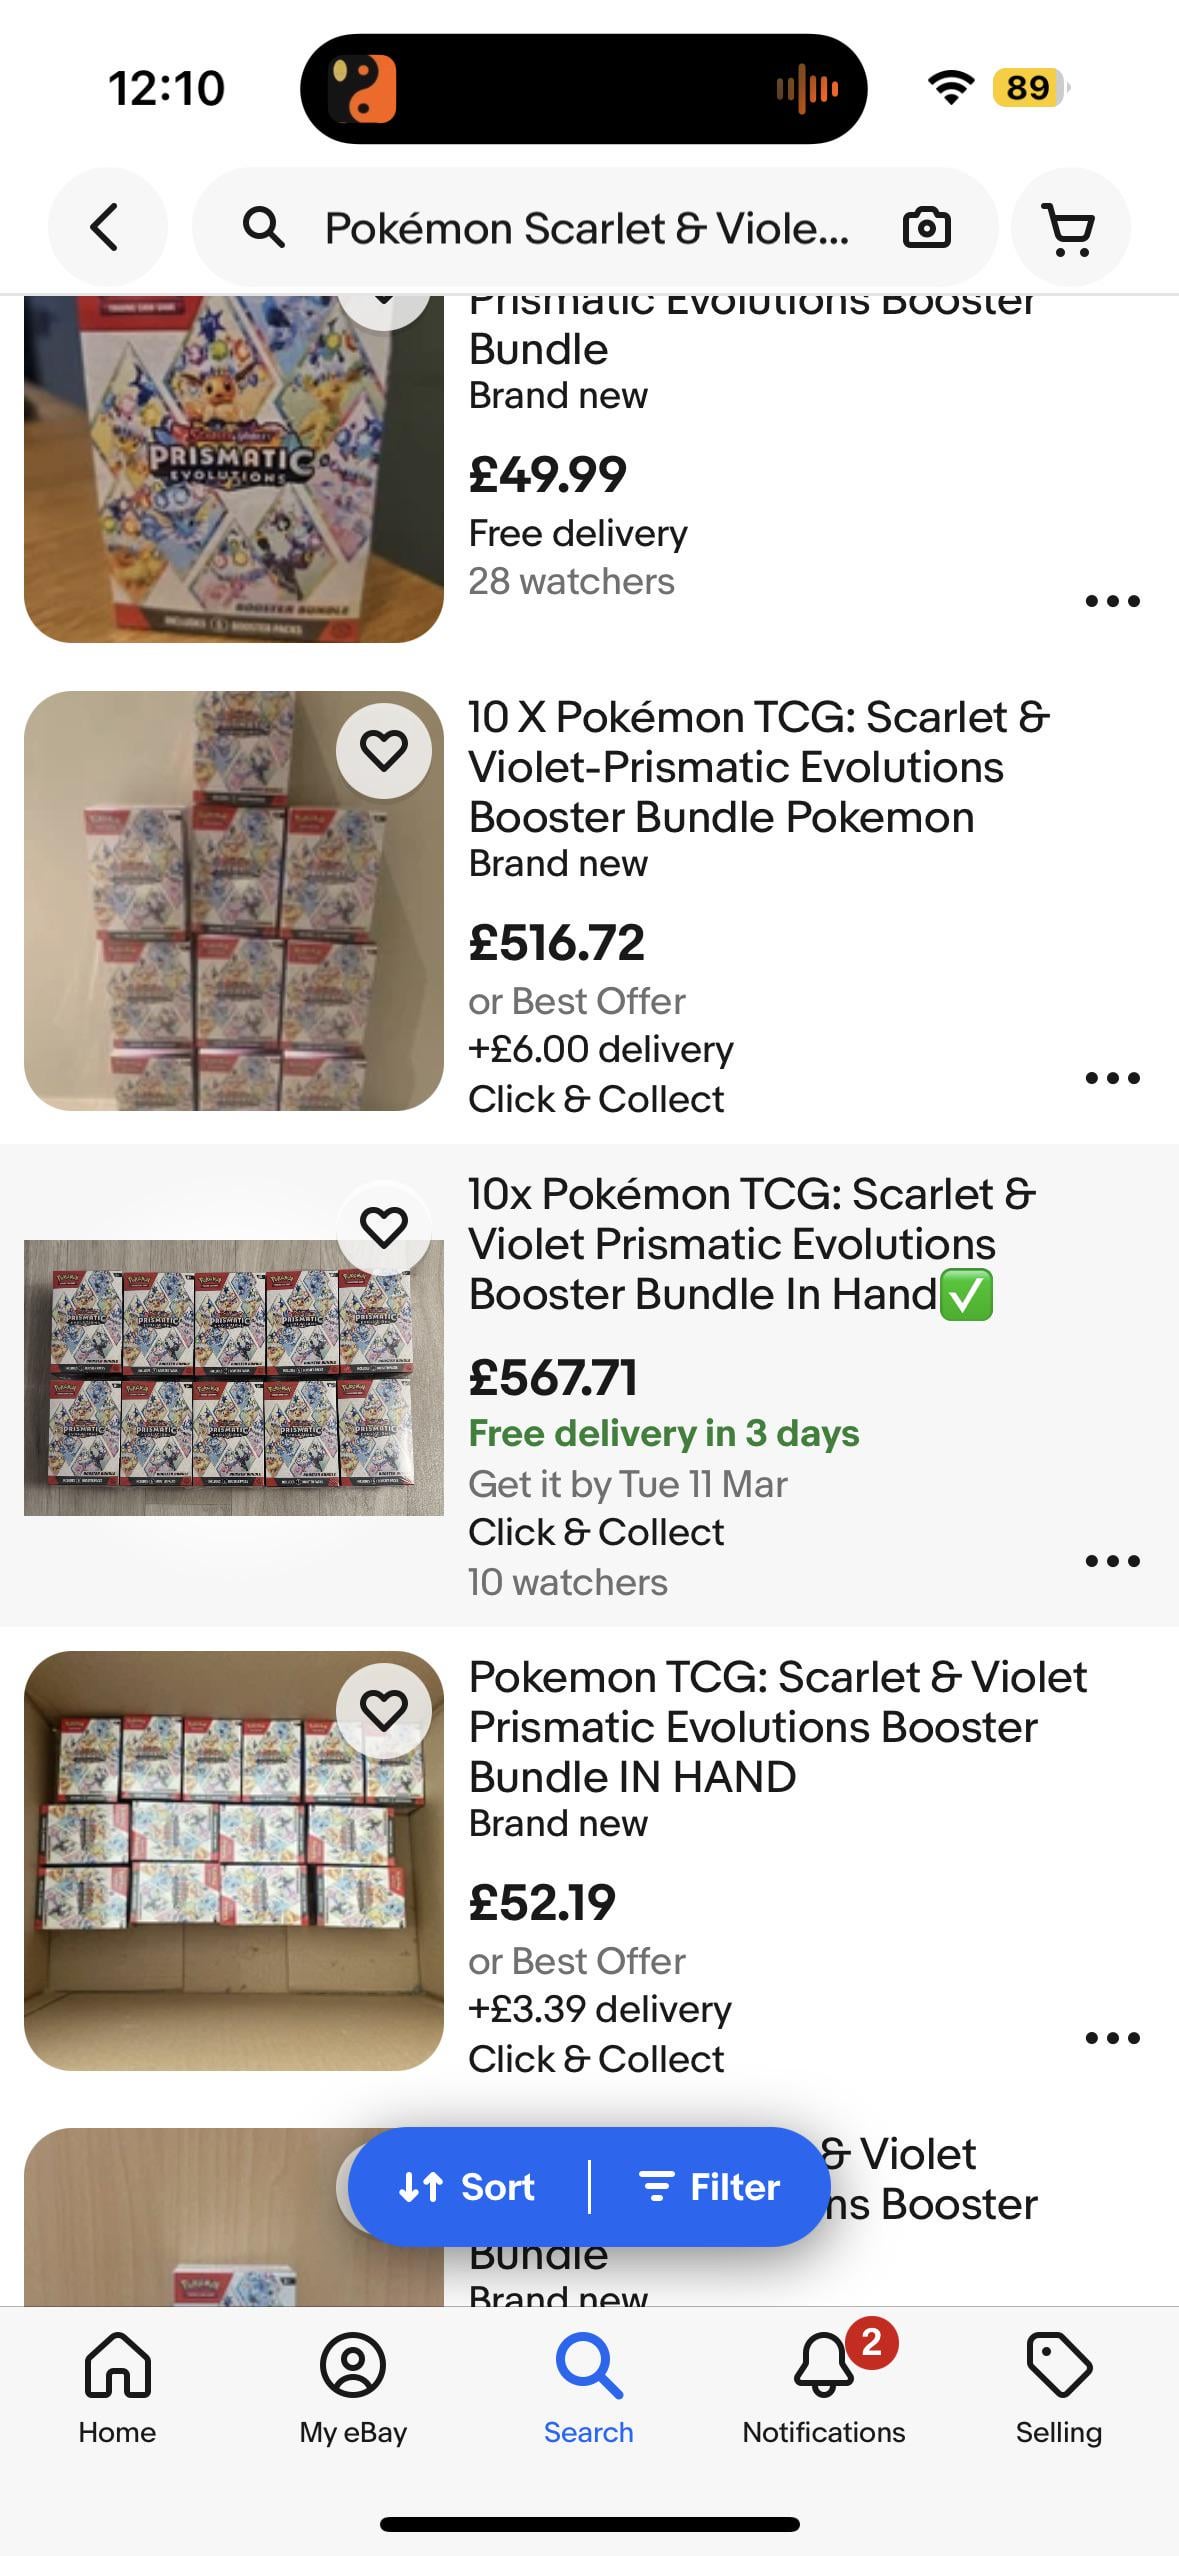Image resolution: width=1179 pixels, height=2556 pixels.
Task: Open camera image search
Action: coord(926,228)
